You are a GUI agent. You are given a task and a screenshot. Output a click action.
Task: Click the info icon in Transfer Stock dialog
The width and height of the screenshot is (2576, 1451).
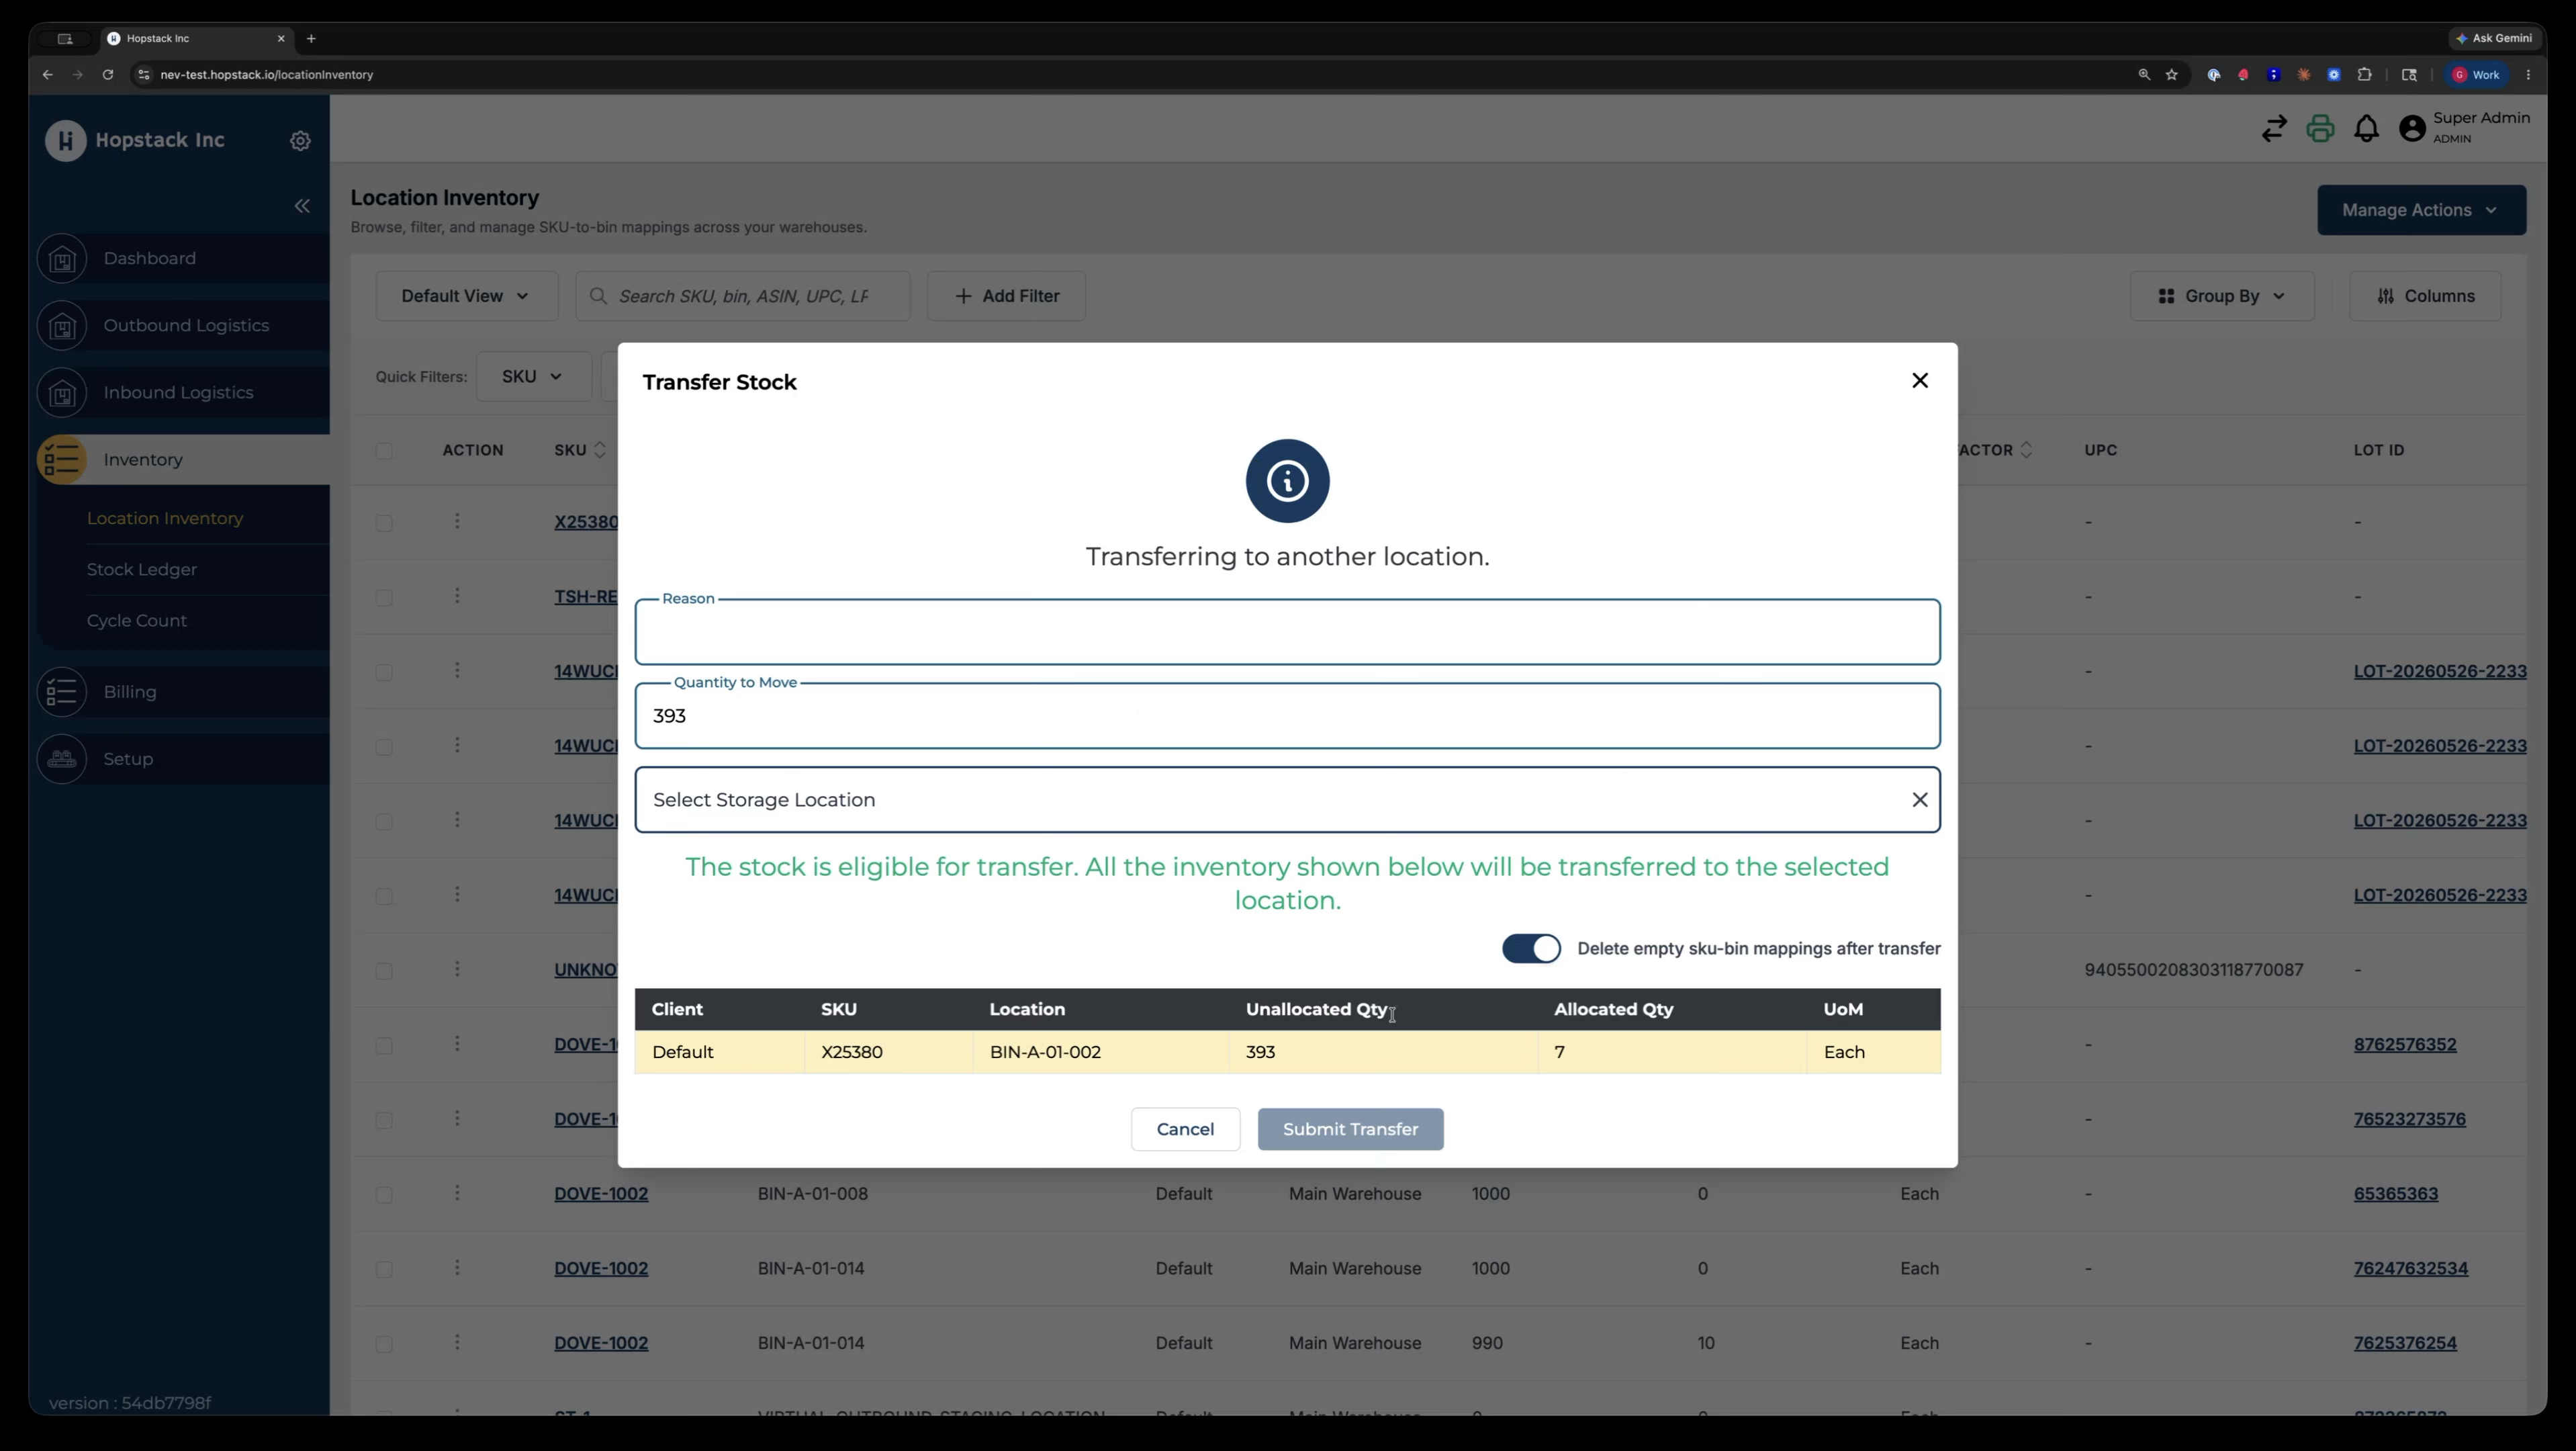[1287, 481]
